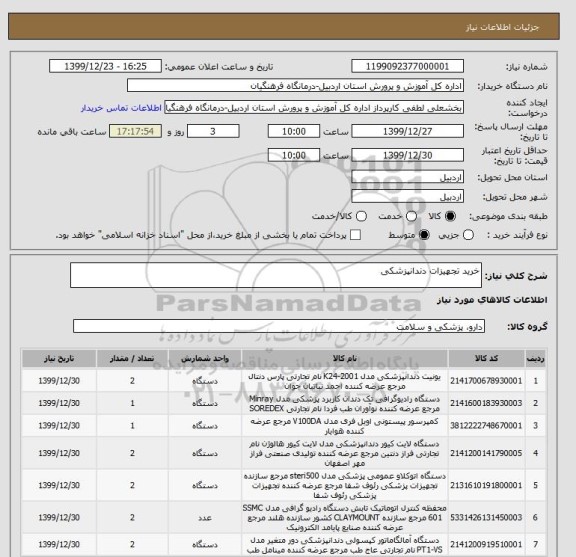Click product code 2141200919510001

coord(486,545)
